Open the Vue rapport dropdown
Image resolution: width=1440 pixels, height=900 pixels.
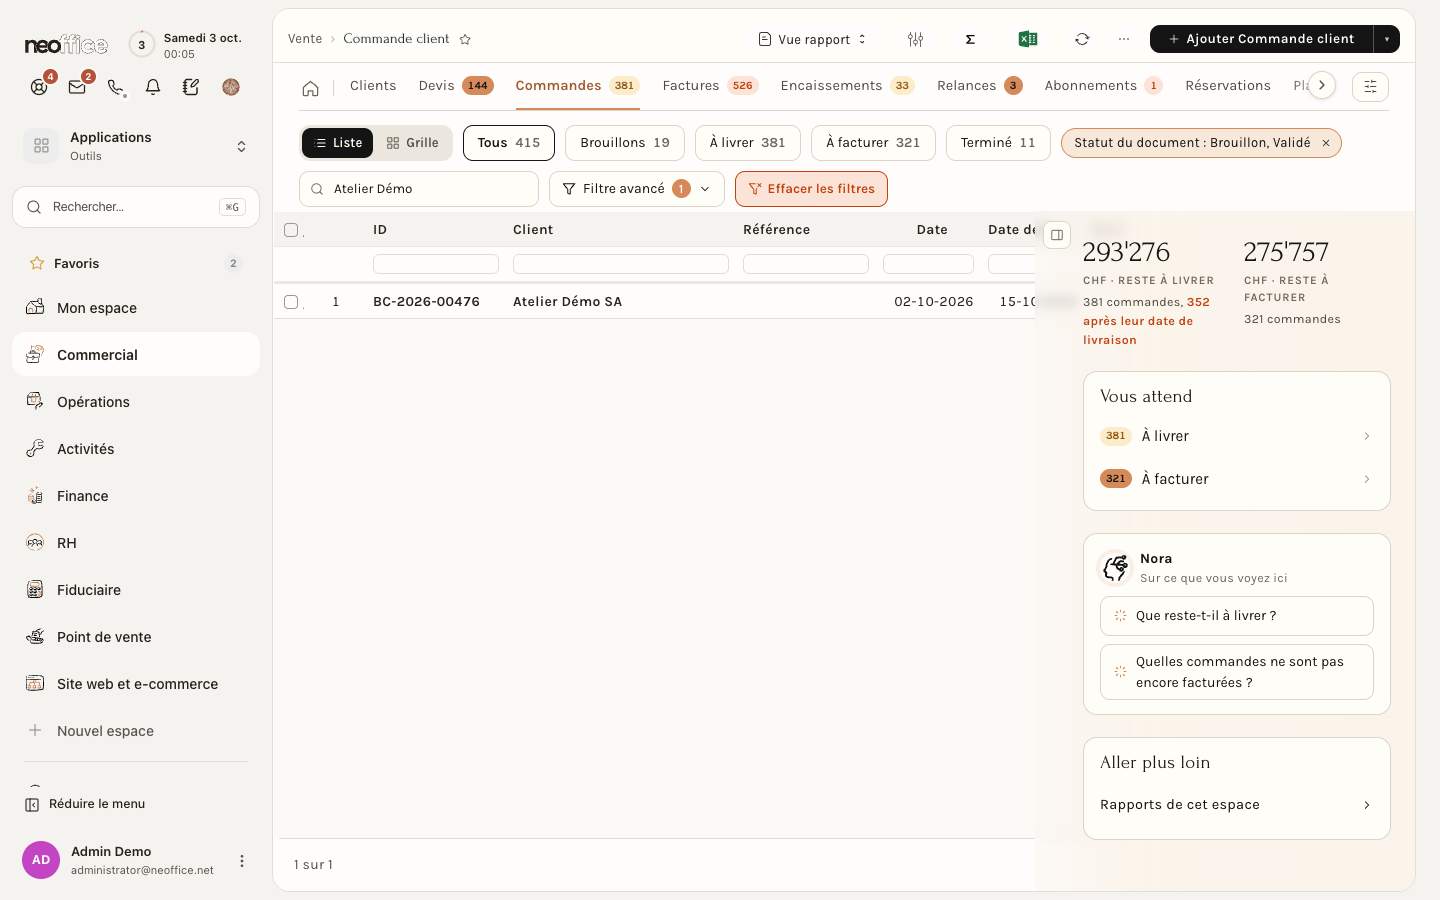(813, 39)
